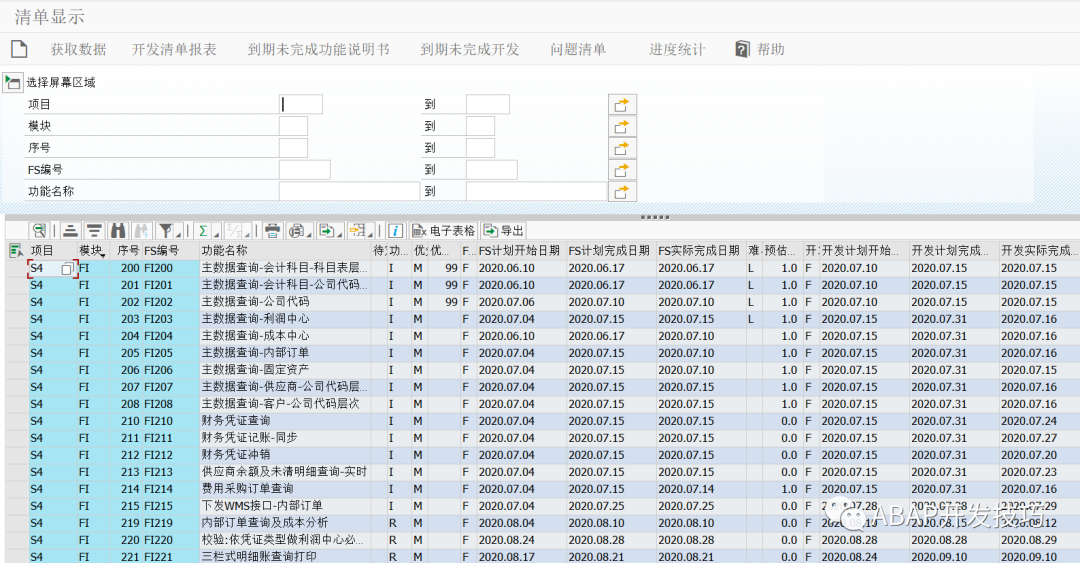1080x563 pixels.
Task: Open the filter funnel dropdown arrow
Action: coord(178,235)
